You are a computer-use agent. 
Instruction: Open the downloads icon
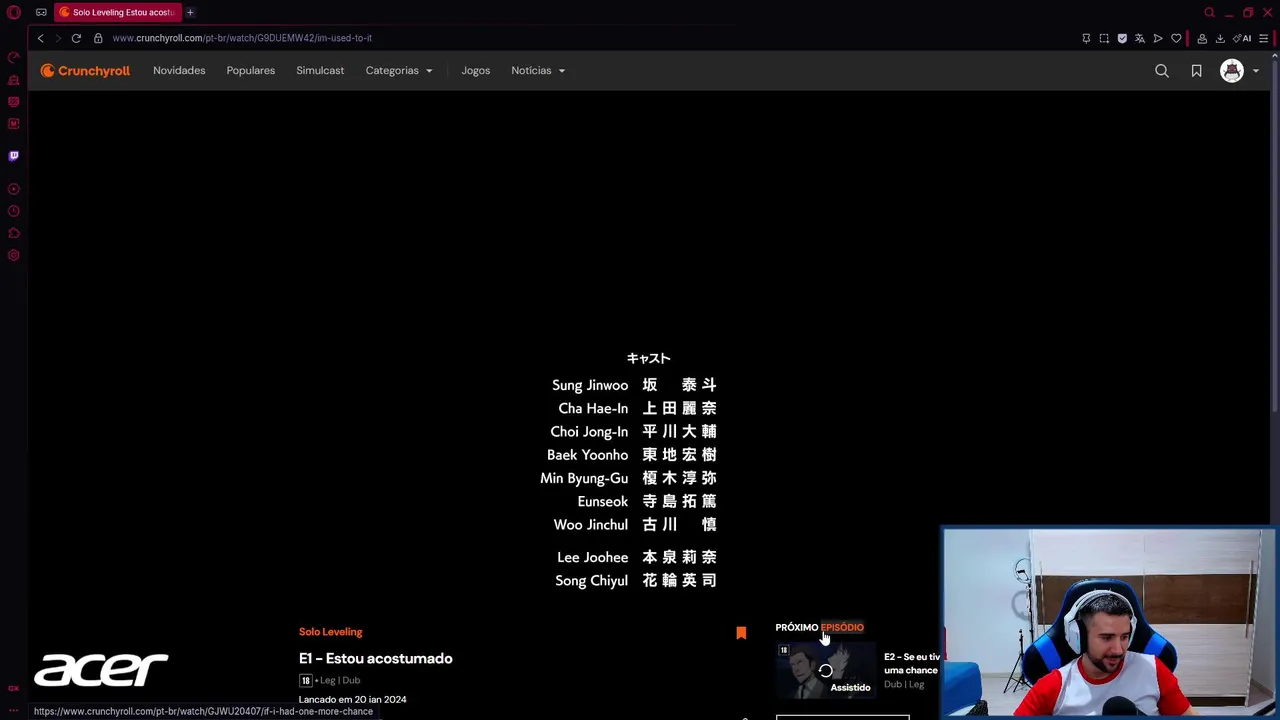(1220, 38)
